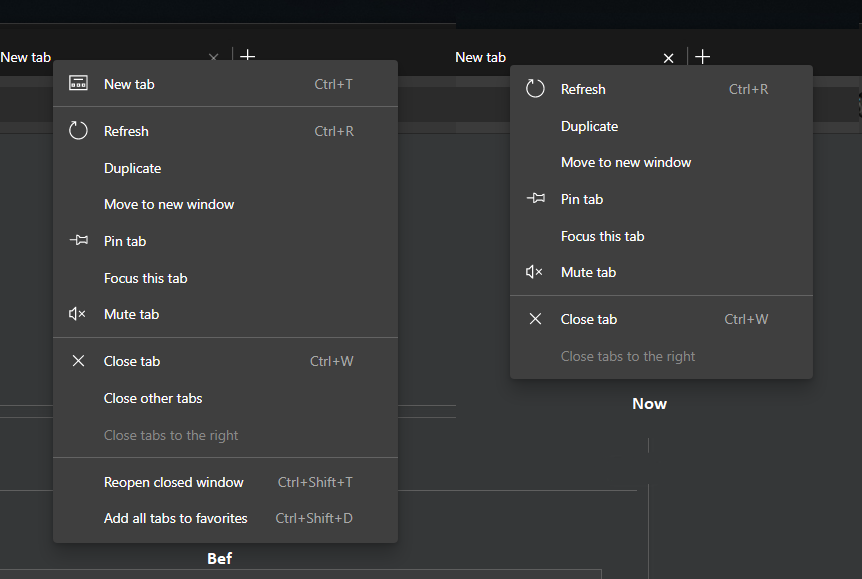The image size is (862, 579).
Task: Choose Focus this tab in left menu
Action: (x=225, y=278)
